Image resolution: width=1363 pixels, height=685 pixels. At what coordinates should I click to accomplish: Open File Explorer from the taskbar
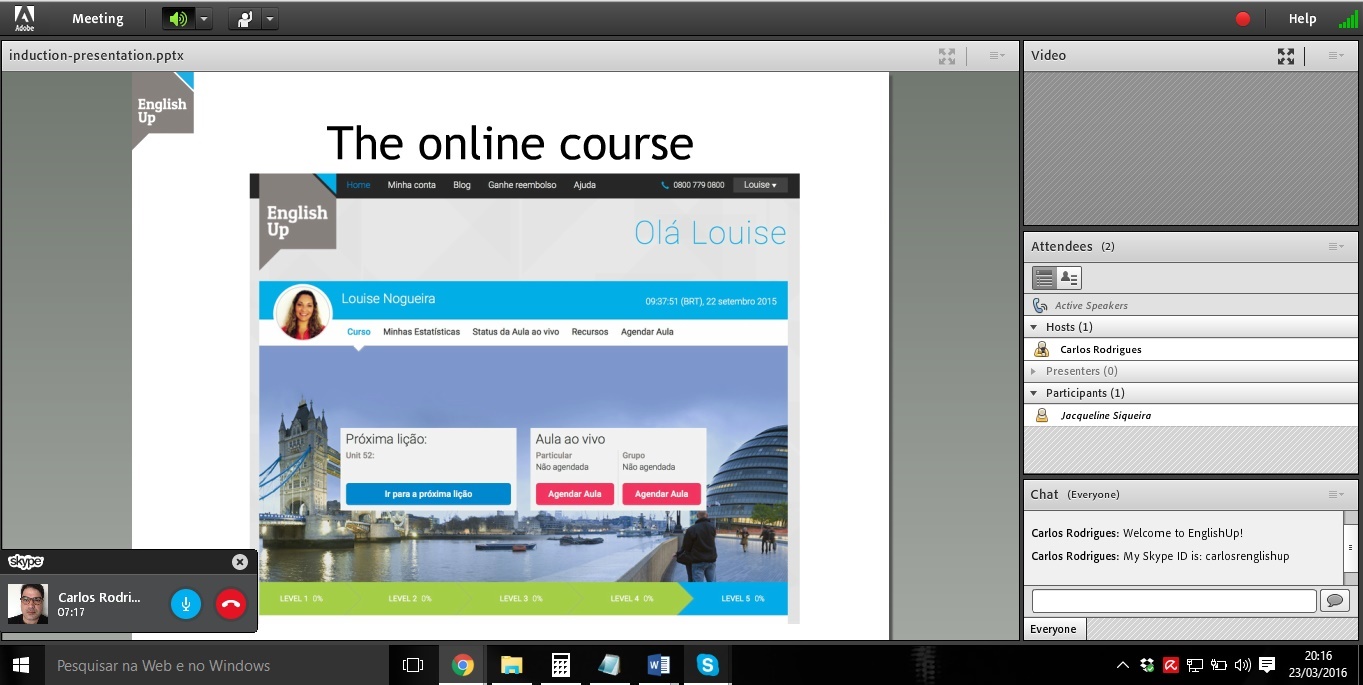point(511,665)
